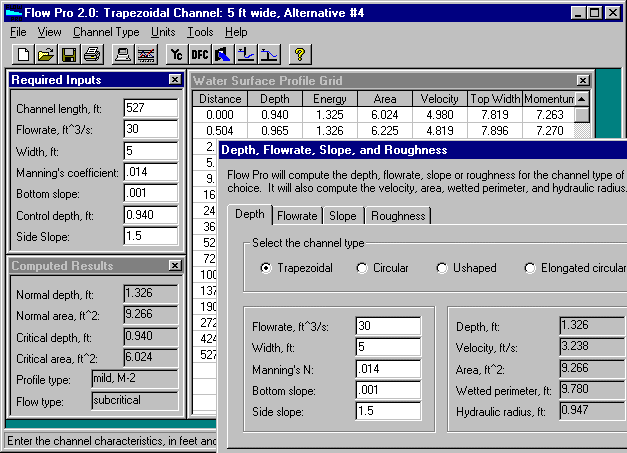The height and width of the screenshot is (453, 627).
Task: Click the Width field in Required Inputs
Action: (151, 151)
